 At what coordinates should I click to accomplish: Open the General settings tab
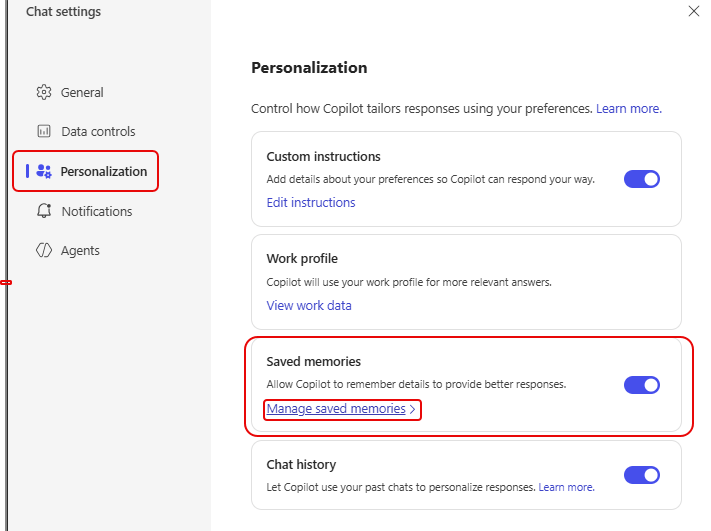[82, 93]
